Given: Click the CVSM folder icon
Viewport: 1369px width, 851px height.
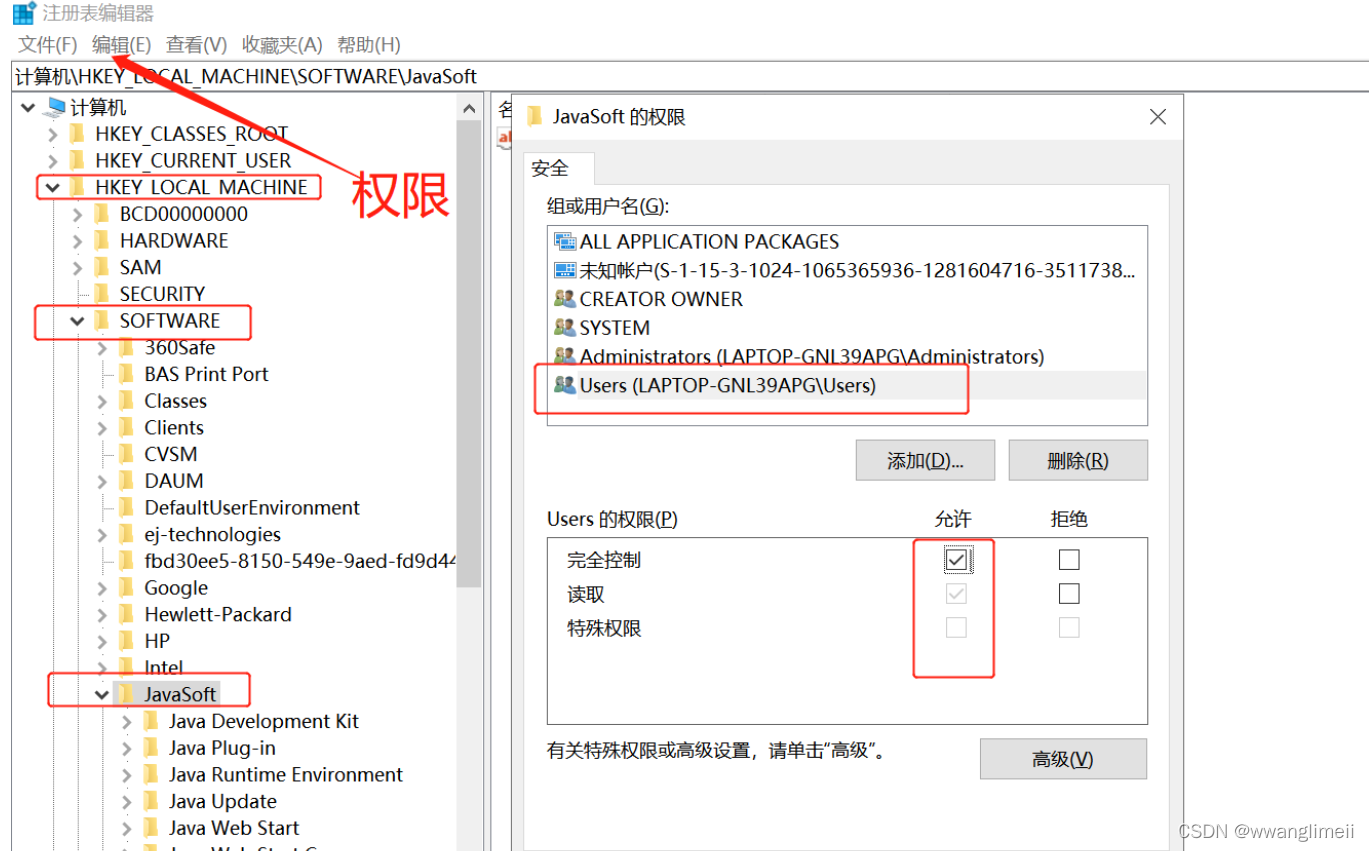Looking at the screenshot, I should (x=126, y=454).
